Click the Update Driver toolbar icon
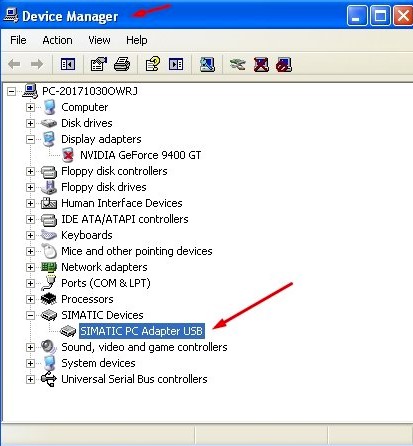 (238, 64)
